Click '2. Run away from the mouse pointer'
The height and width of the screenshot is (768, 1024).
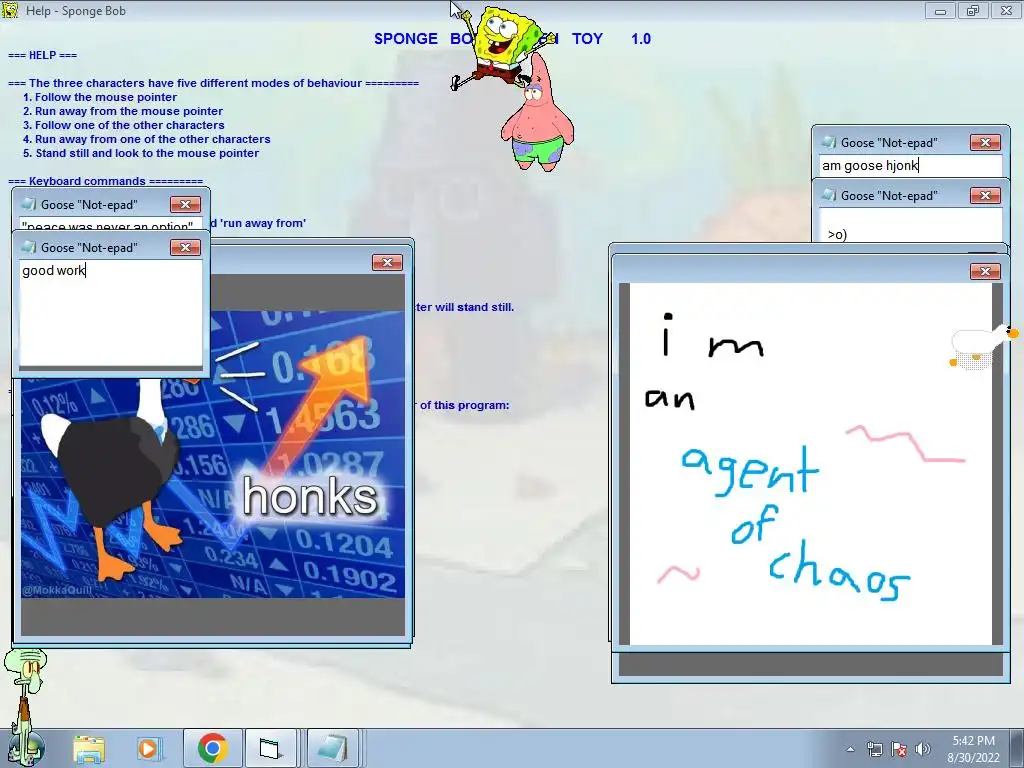coord(123,111)
